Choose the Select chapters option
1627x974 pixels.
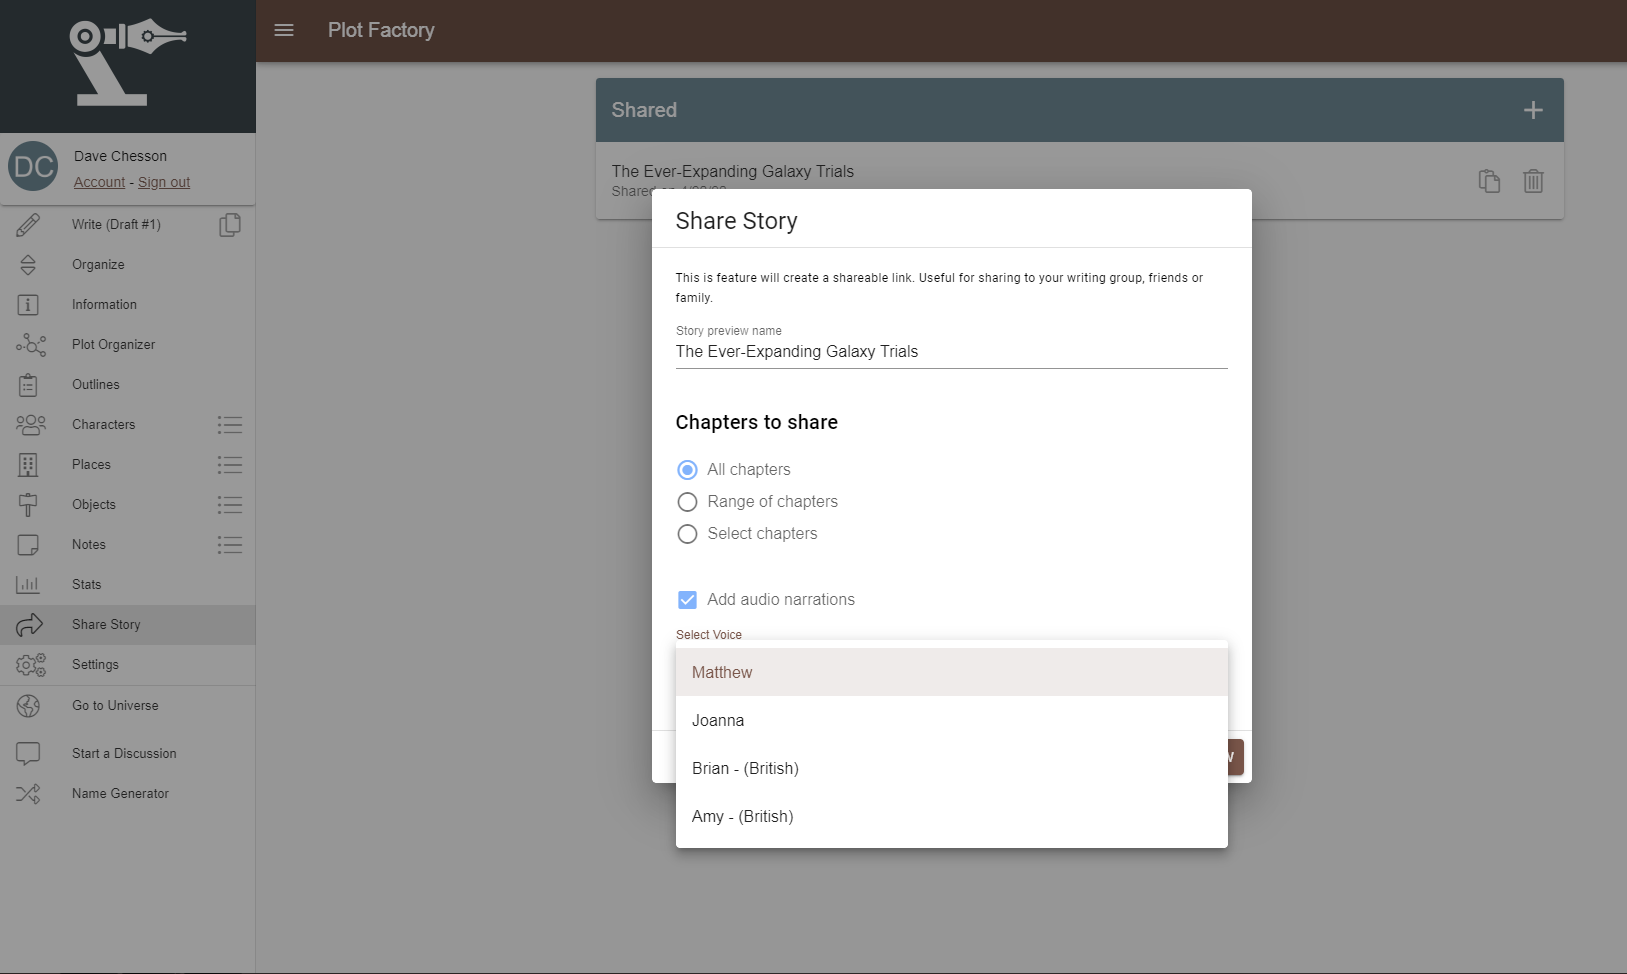click(x=687, y=533)
